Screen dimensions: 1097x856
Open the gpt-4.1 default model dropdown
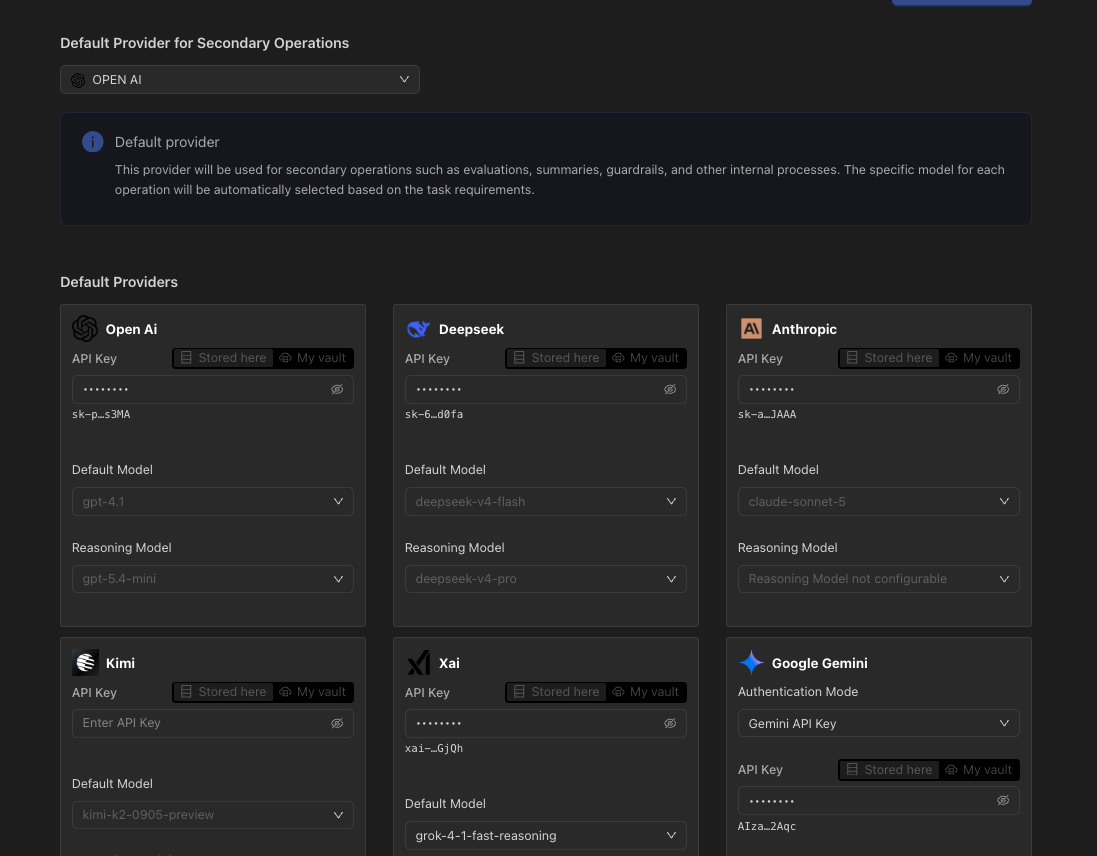(x=213, y=501)
